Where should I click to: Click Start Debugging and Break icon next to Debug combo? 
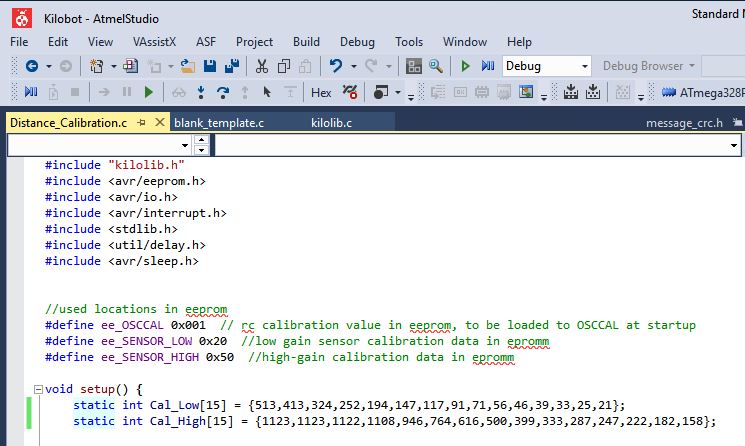[x=488, y=66]
